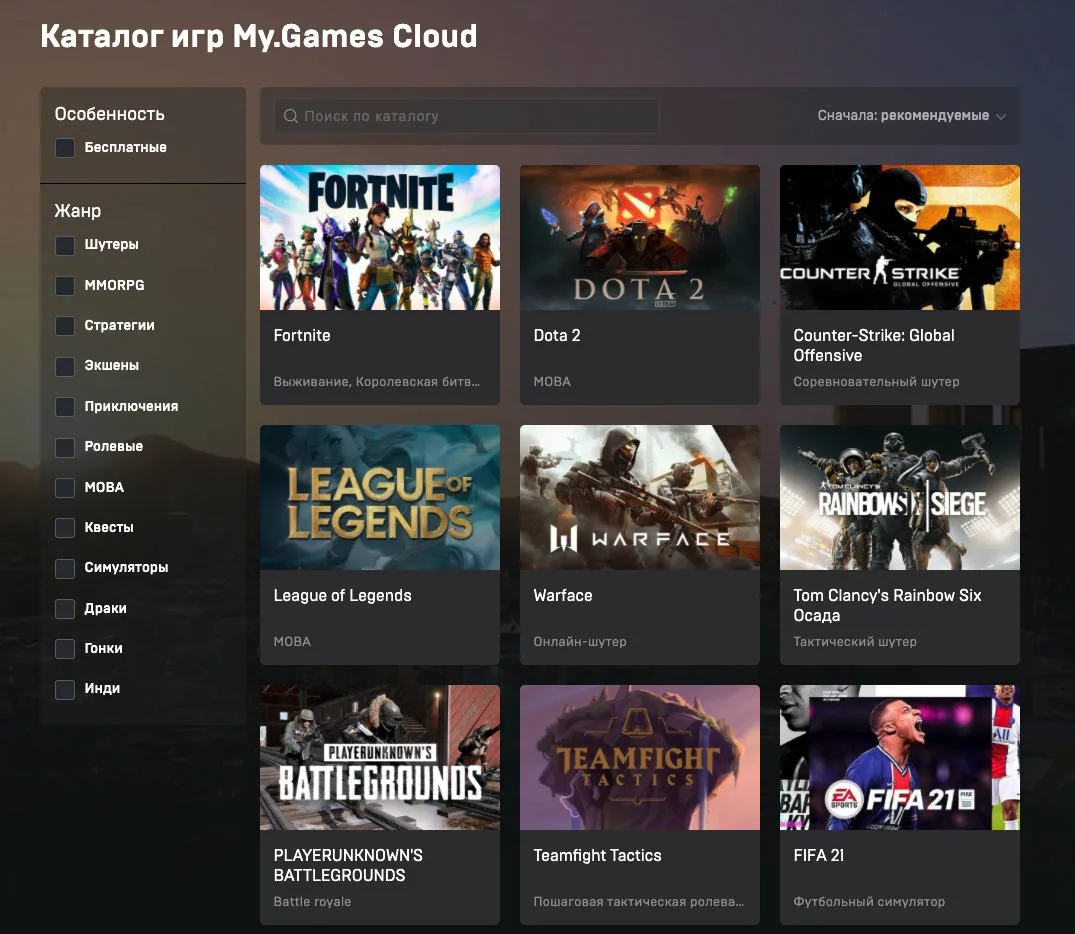Enable the Ролевые genre checkbox

point(65,447)
